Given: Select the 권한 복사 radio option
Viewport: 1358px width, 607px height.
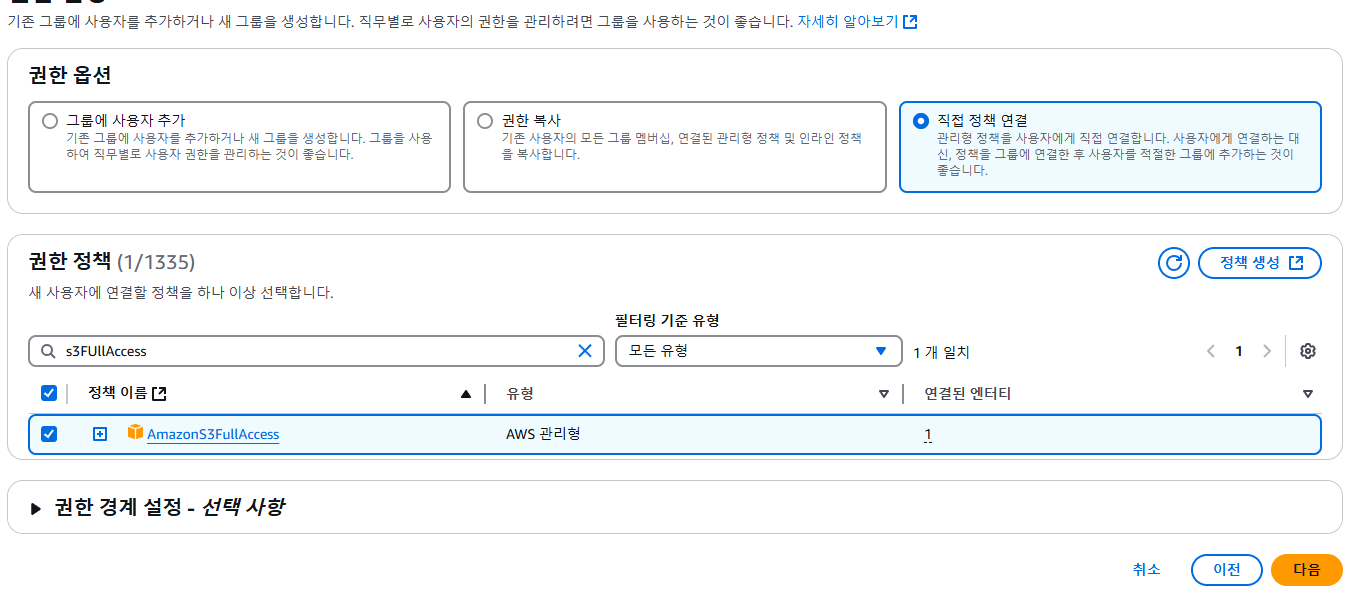Looking at the screenshot, I should pos(485,121).
